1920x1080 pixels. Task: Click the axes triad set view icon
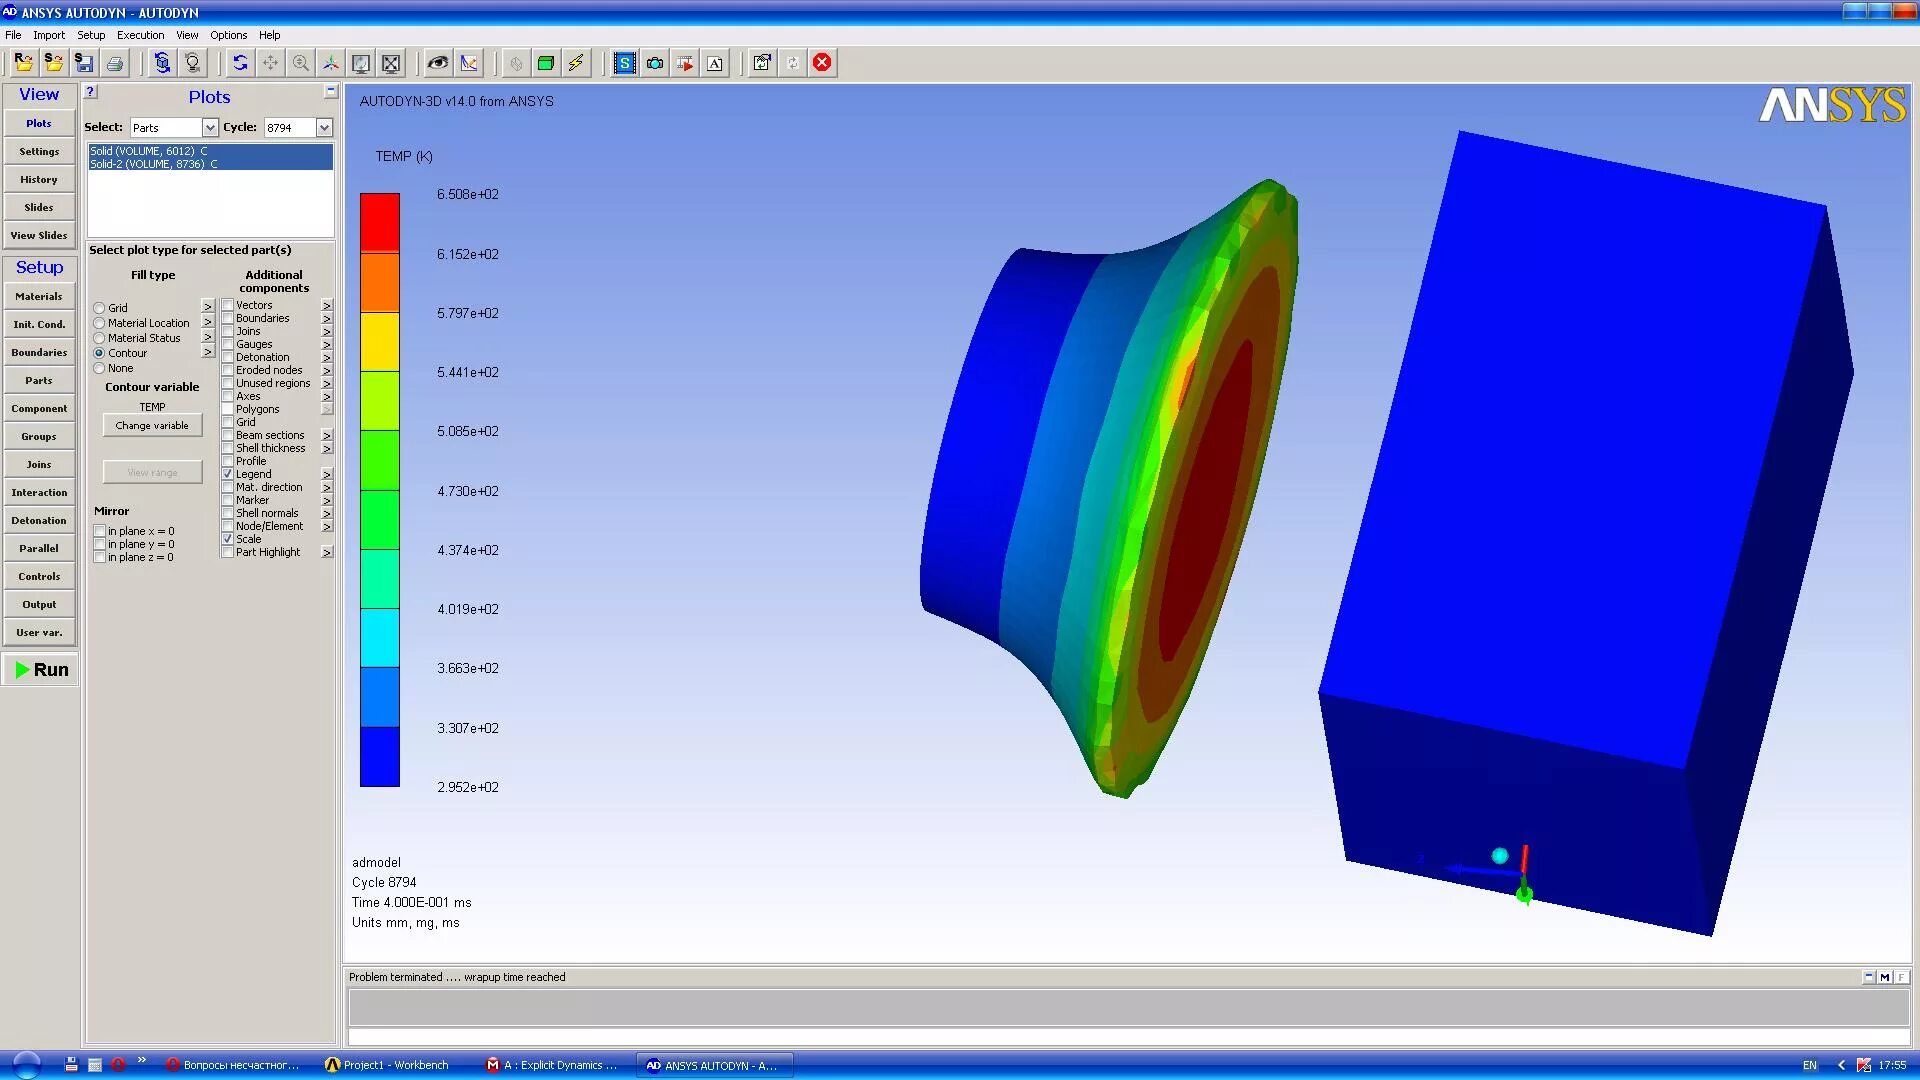pyautogui.click(x=330, y=63)
